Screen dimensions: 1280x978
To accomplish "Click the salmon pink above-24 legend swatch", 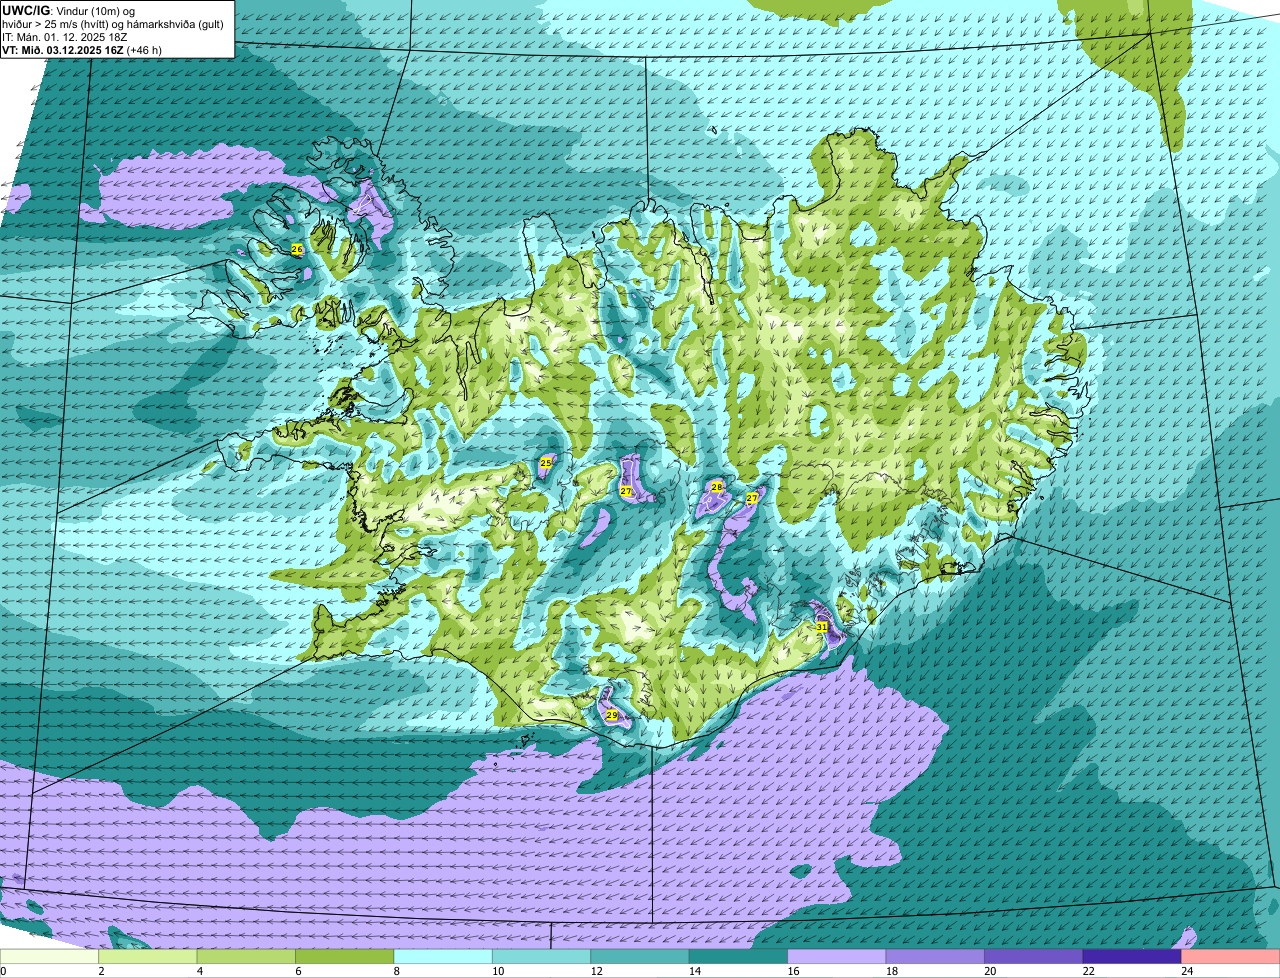I will click(x=1231, y=957).
